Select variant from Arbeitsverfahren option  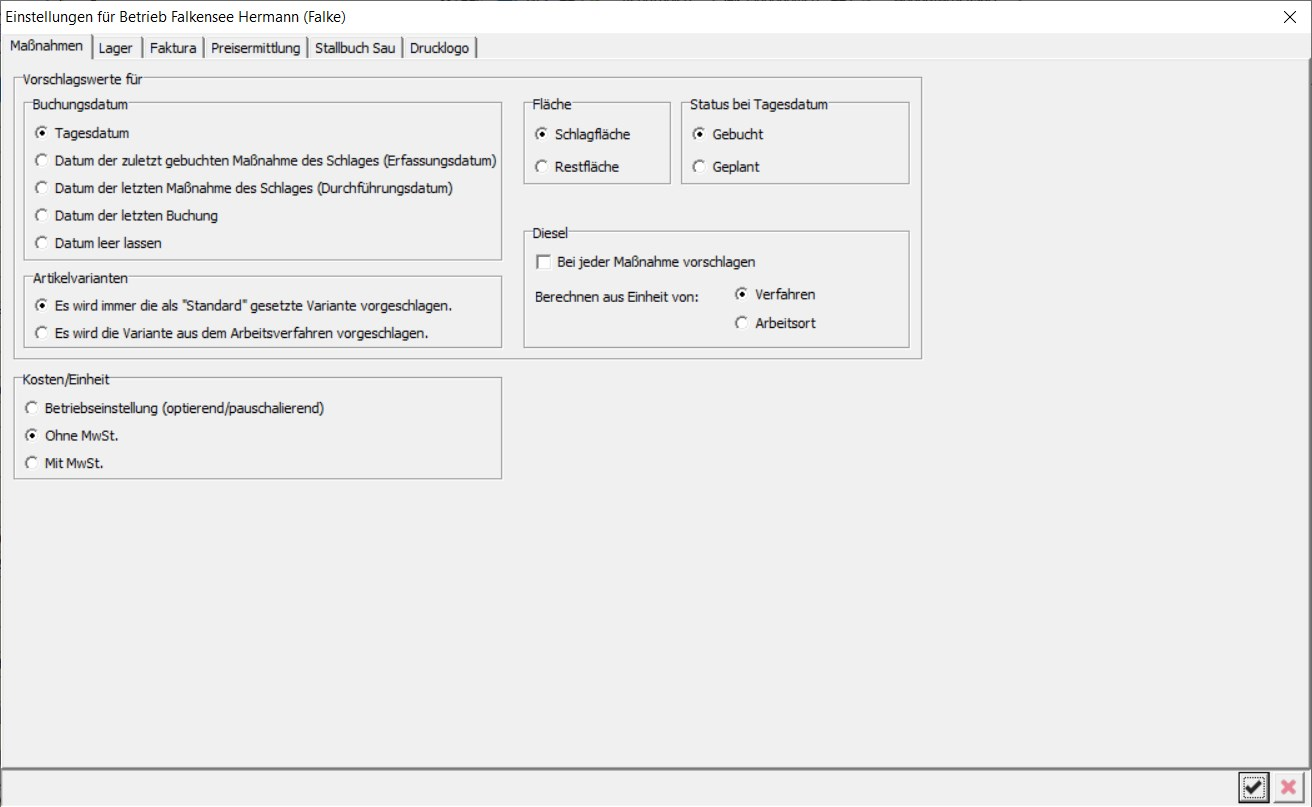(41, 333)
